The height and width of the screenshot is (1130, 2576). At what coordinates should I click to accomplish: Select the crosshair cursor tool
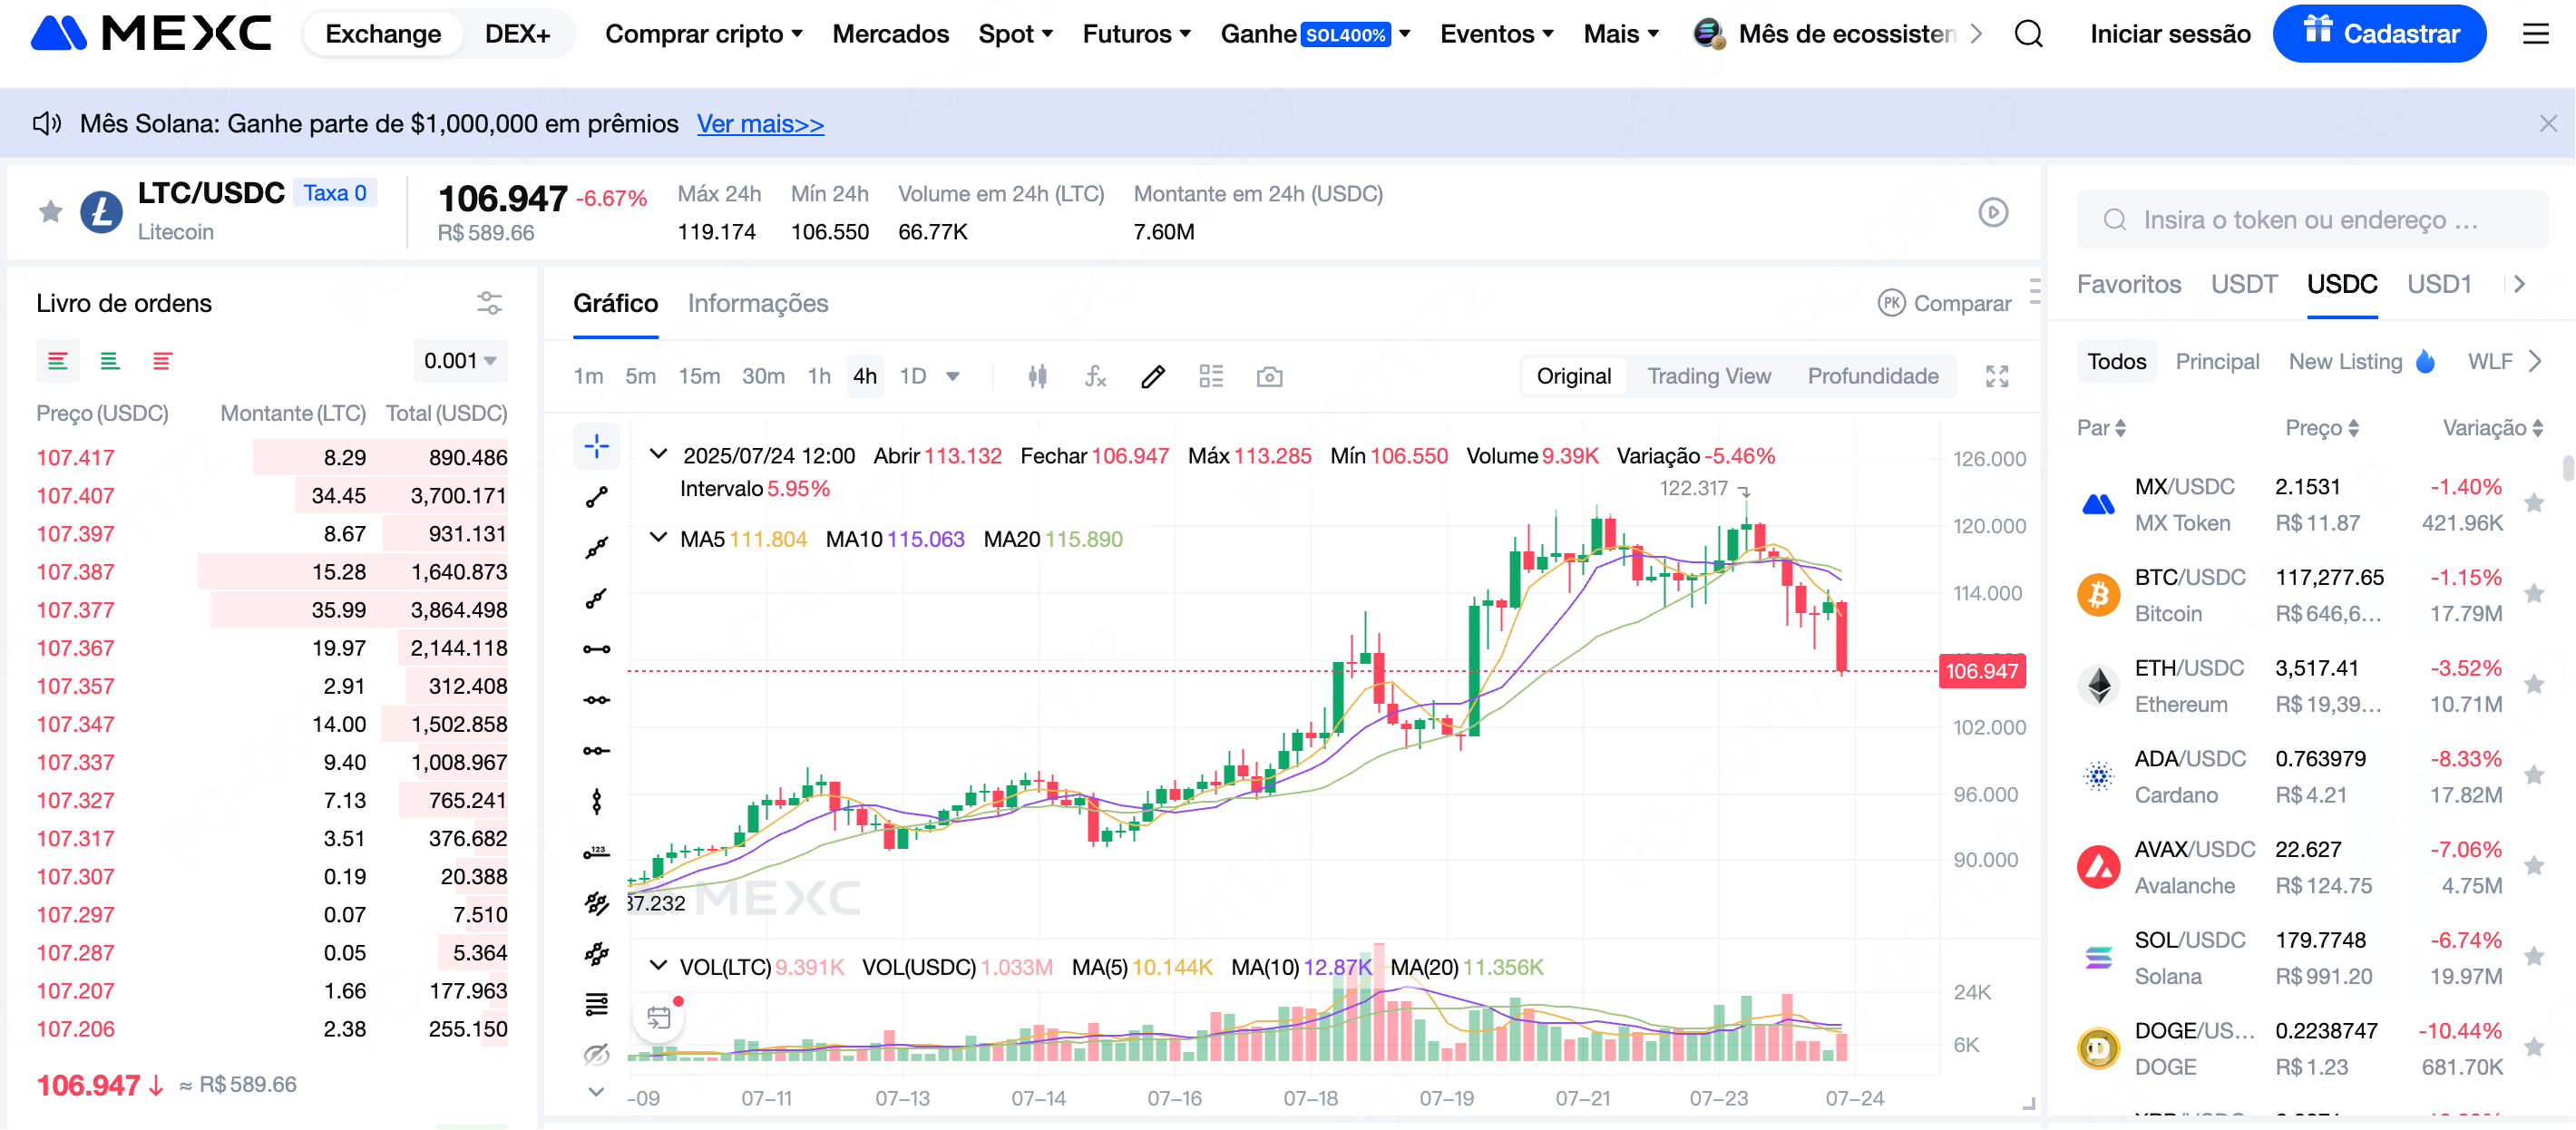coord(597,447)
